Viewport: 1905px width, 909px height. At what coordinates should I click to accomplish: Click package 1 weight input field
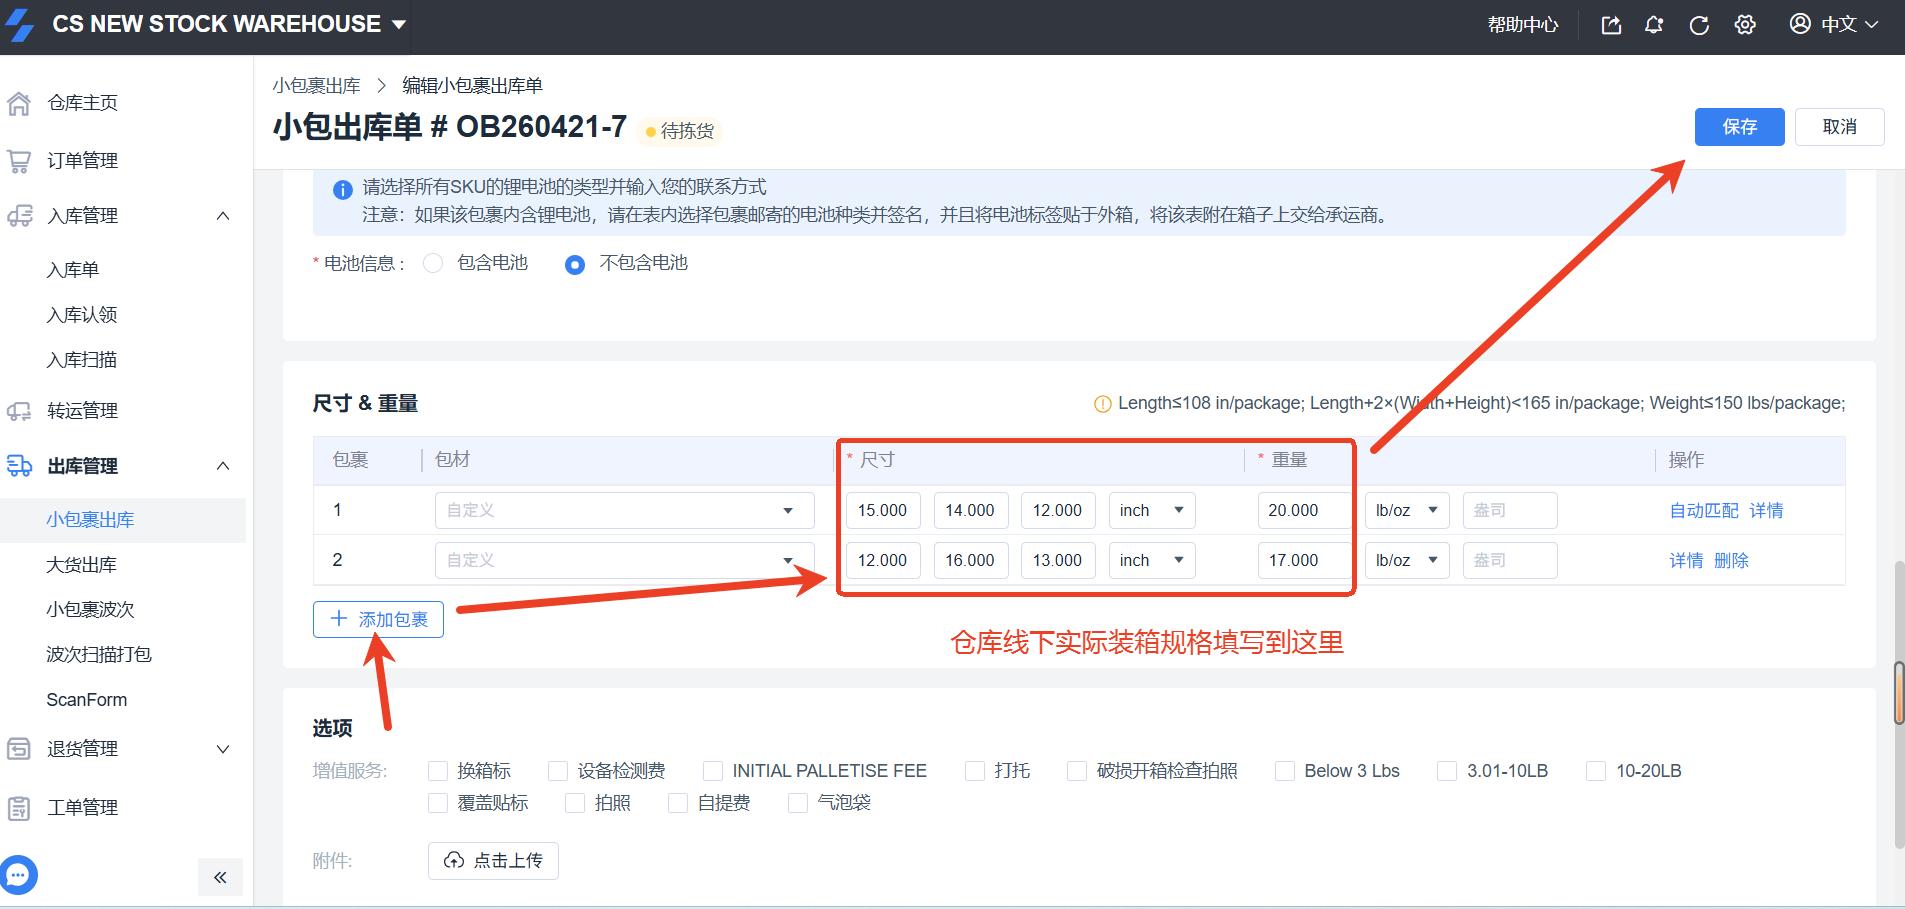pyautogui.click(x=1302, y=511)
